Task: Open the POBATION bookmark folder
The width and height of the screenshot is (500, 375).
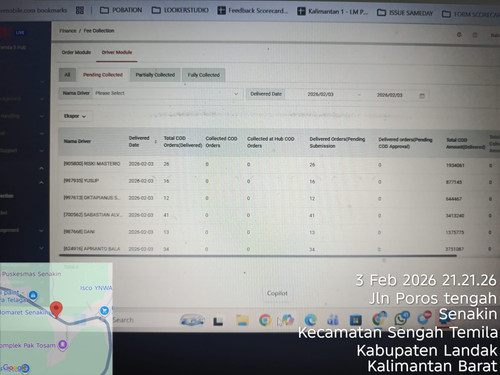Action: click(121, 10)
